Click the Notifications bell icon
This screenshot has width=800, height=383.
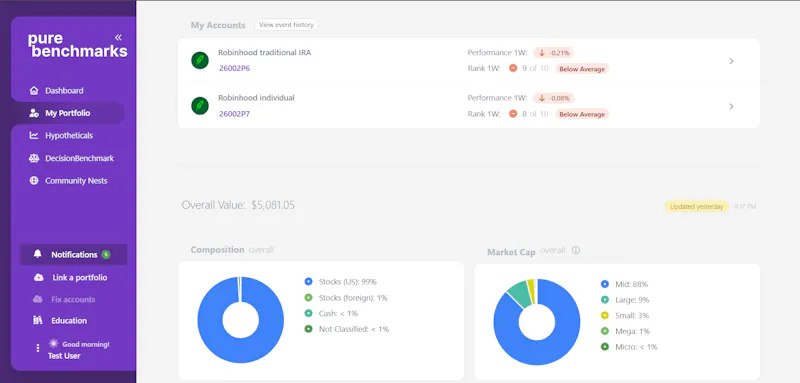click(37, 254)
